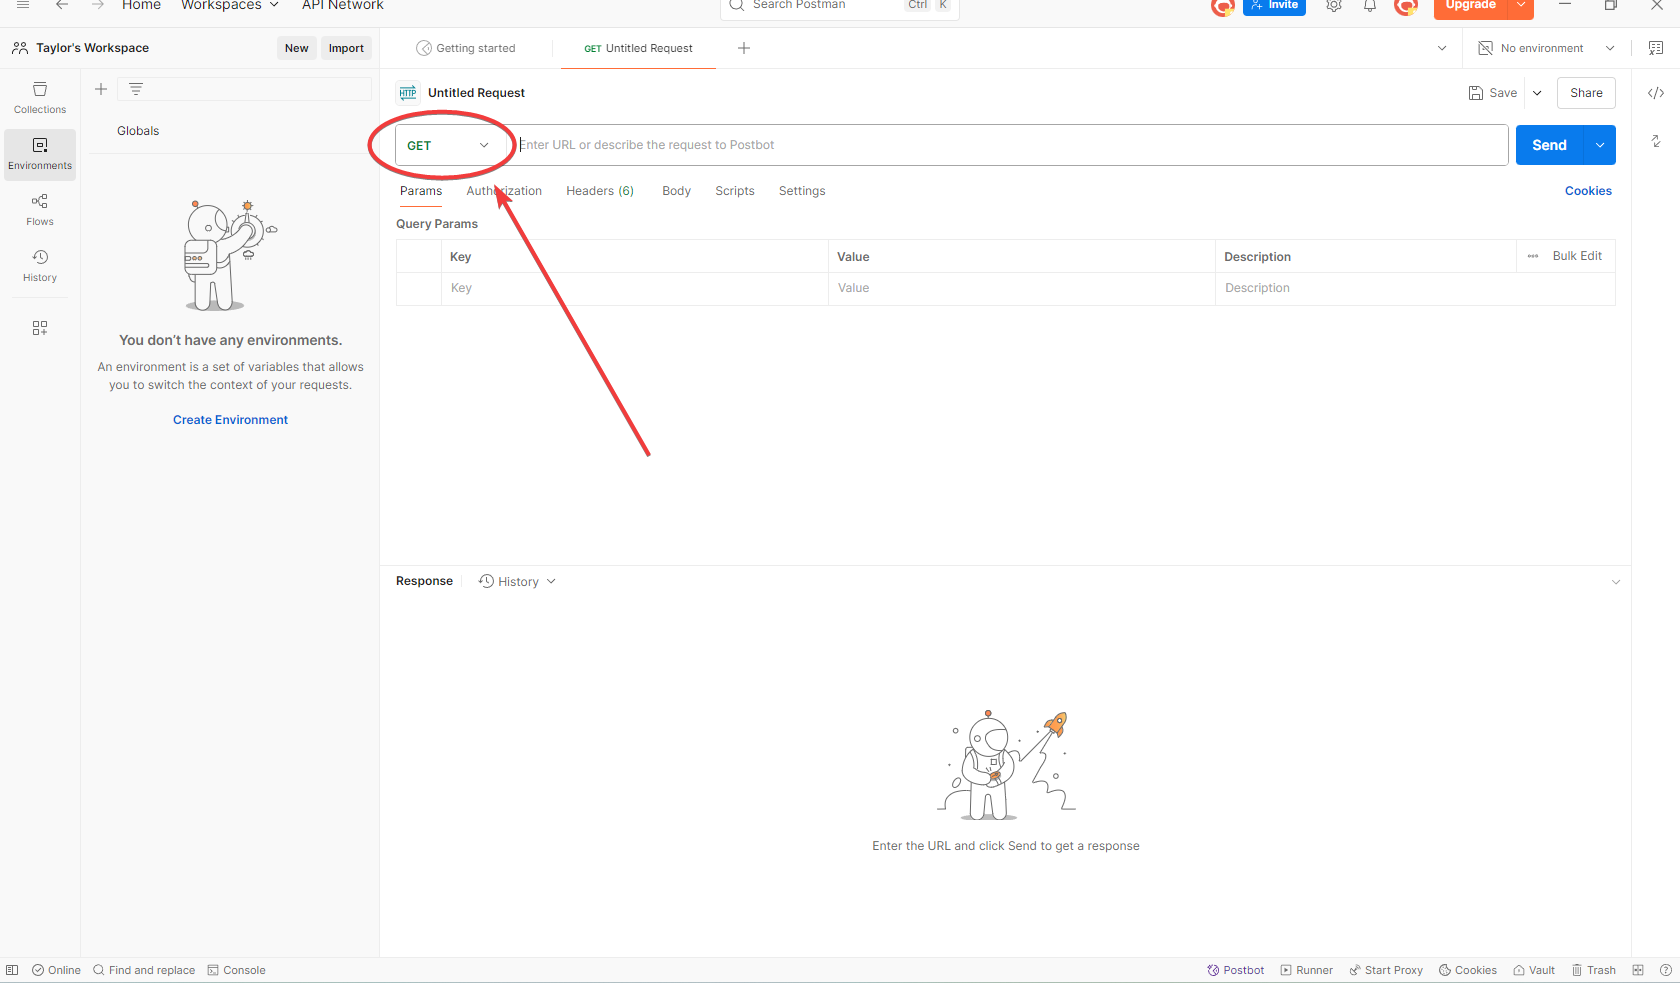Open Find and replace in status bar
1680x983 pixels.
click(x=144, y=970)
